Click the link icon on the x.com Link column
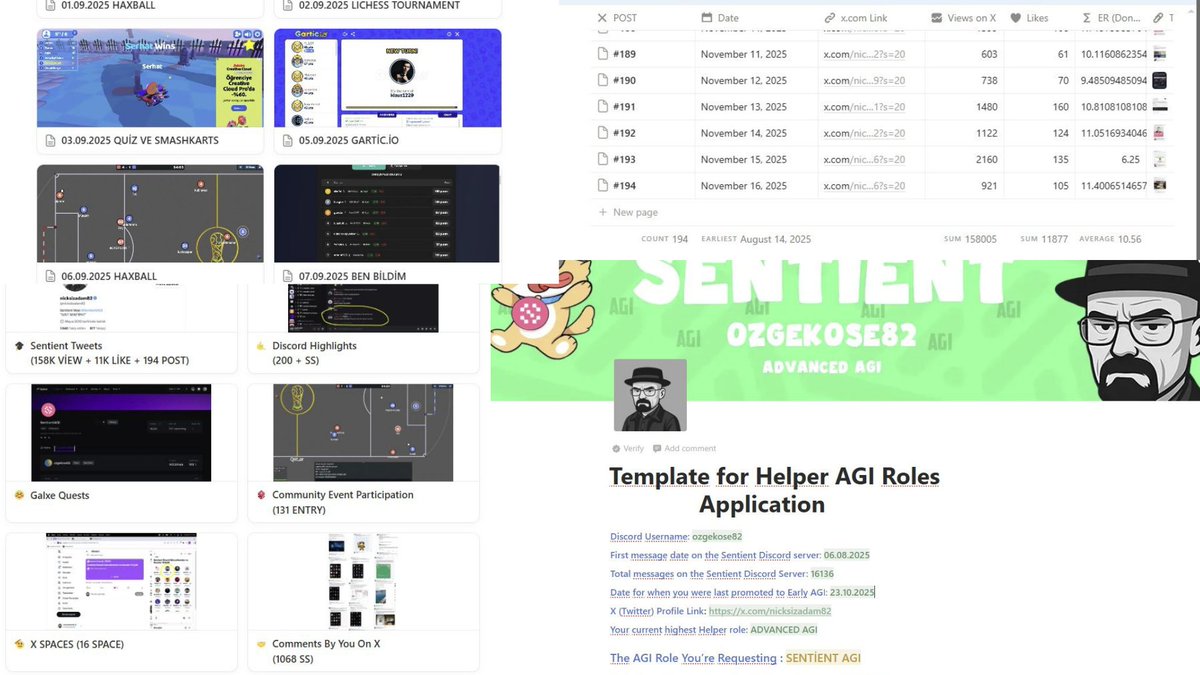This screenshot has width=1200, height=675. pyautogui.click(x=830, y=17)
